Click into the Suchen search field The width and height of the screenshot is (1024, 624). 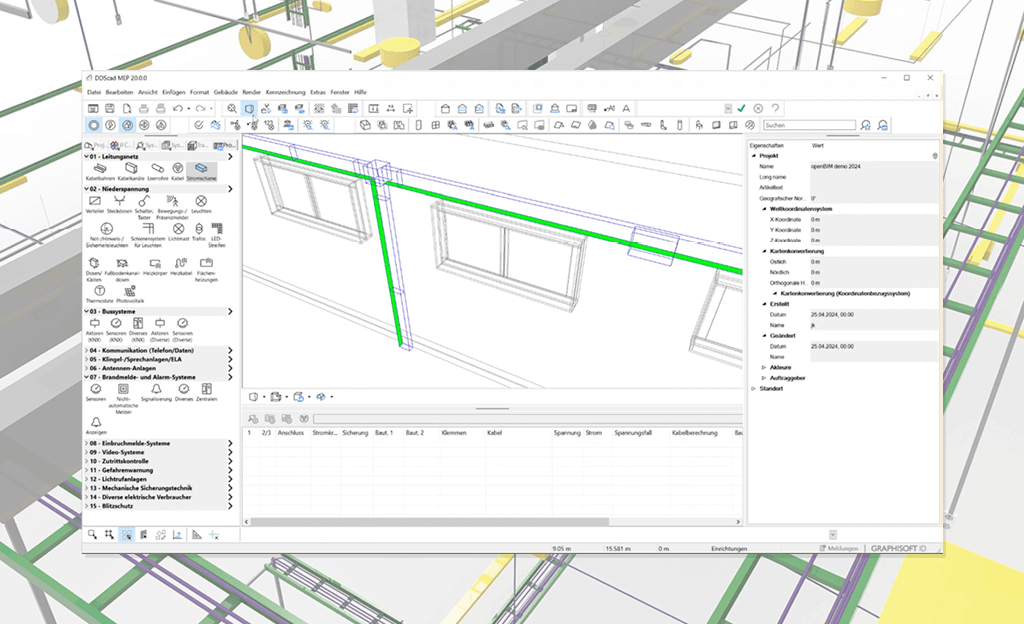point(808,125)
